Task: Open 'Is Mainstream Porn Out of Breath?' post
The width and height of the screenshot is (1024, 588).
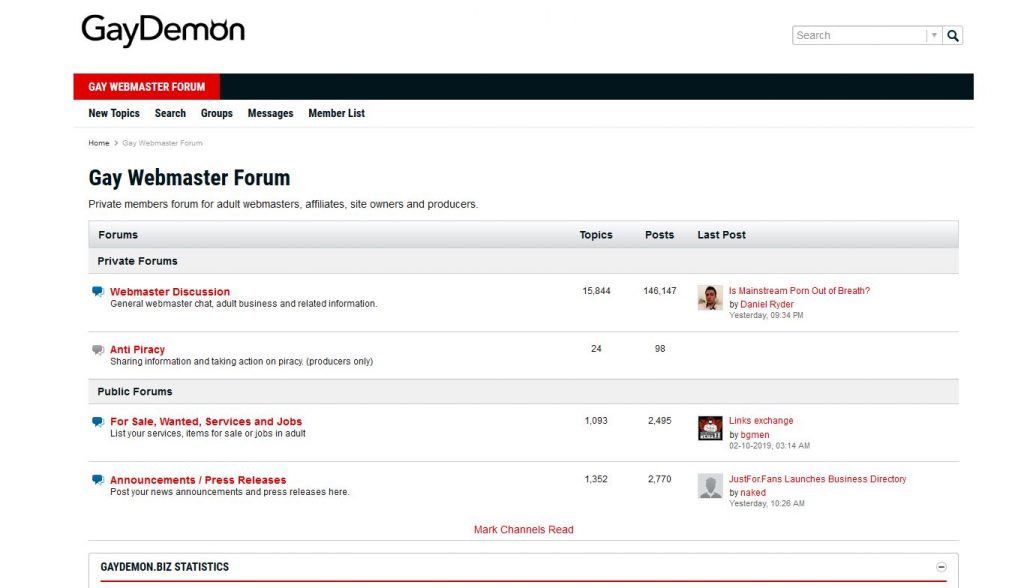Action: tap(799, 291)
